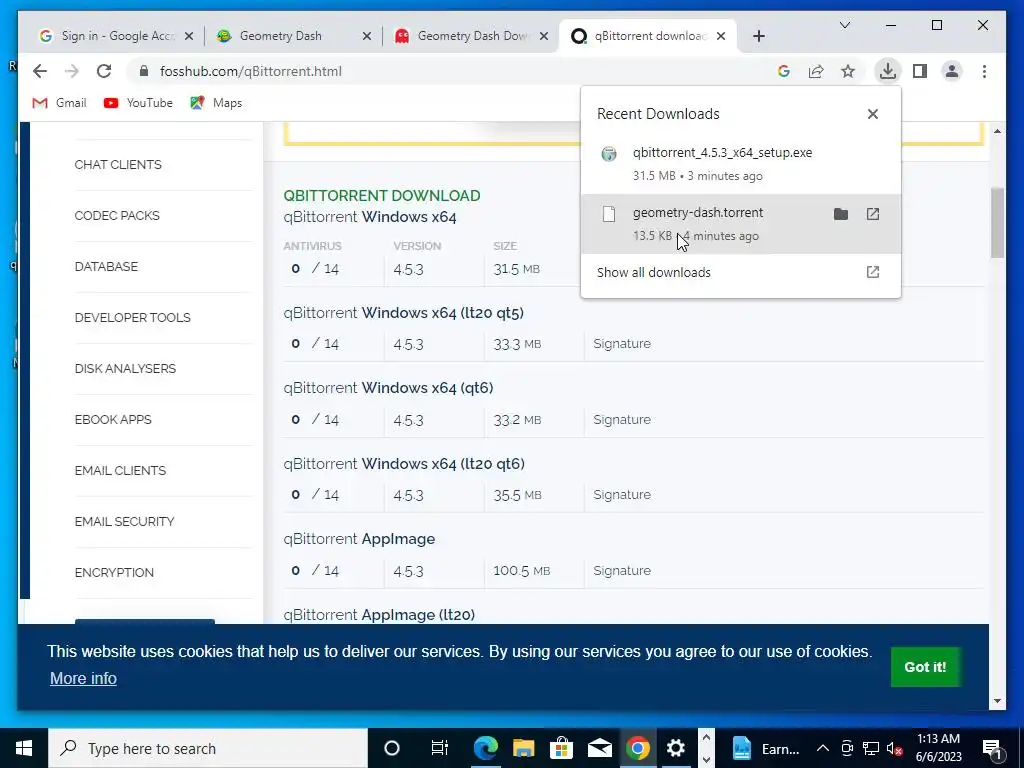Open CHAT CLIENTS category
The height and width of the screenshot is (768, 1024).
[118, 165]
